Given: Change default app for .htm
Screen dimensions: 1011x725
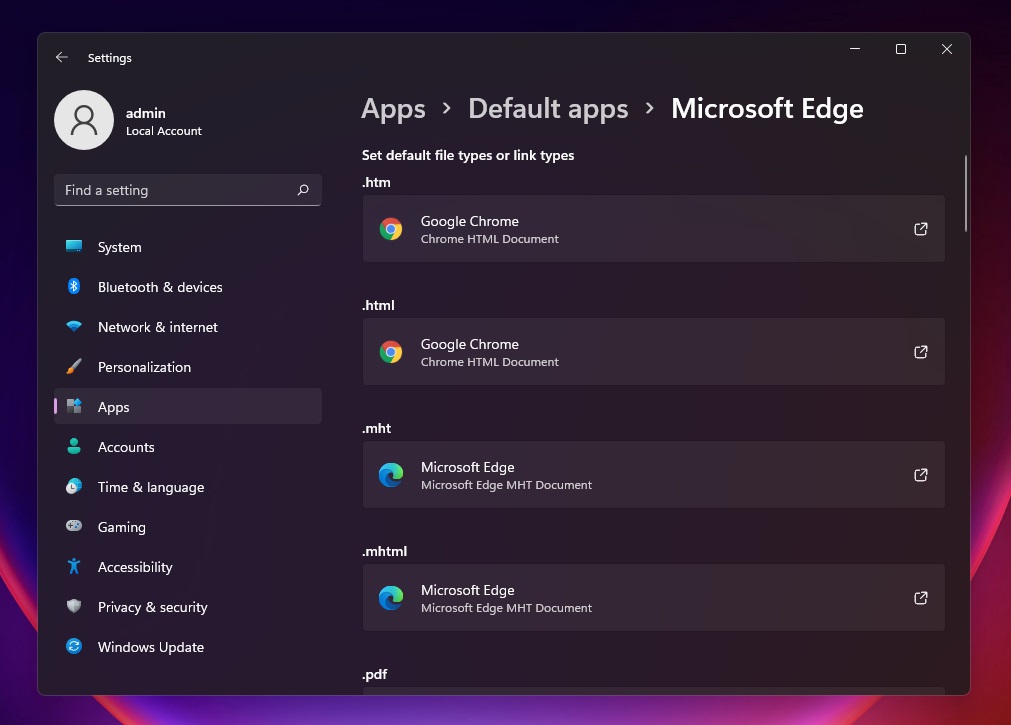Looking at the screenshot, I should 654,229.
